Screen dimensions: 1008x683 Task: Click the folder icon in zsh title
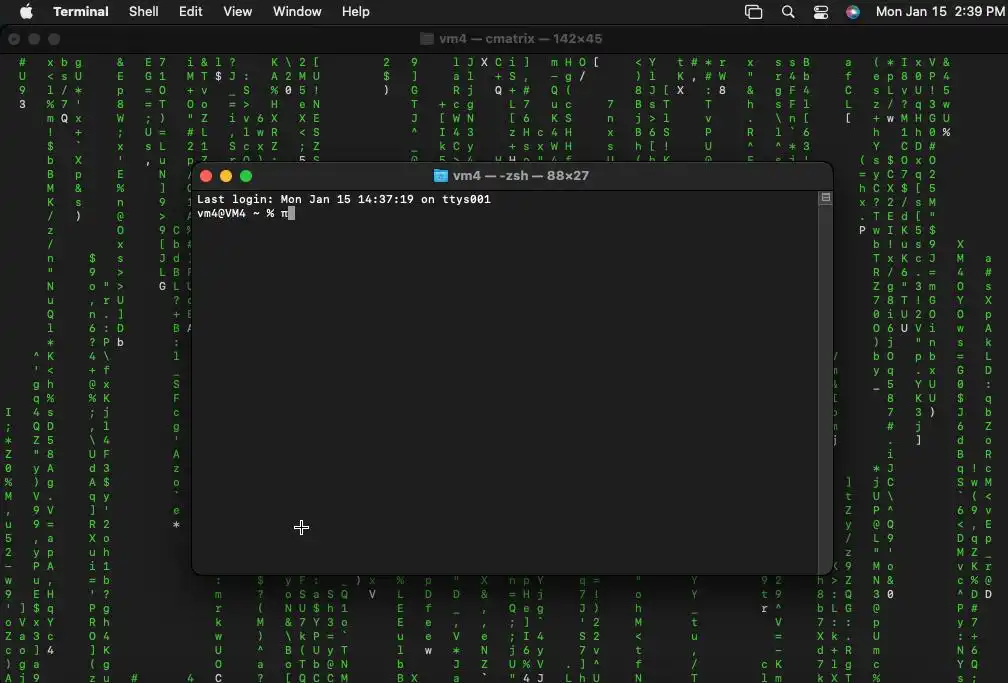click(440, 176)
